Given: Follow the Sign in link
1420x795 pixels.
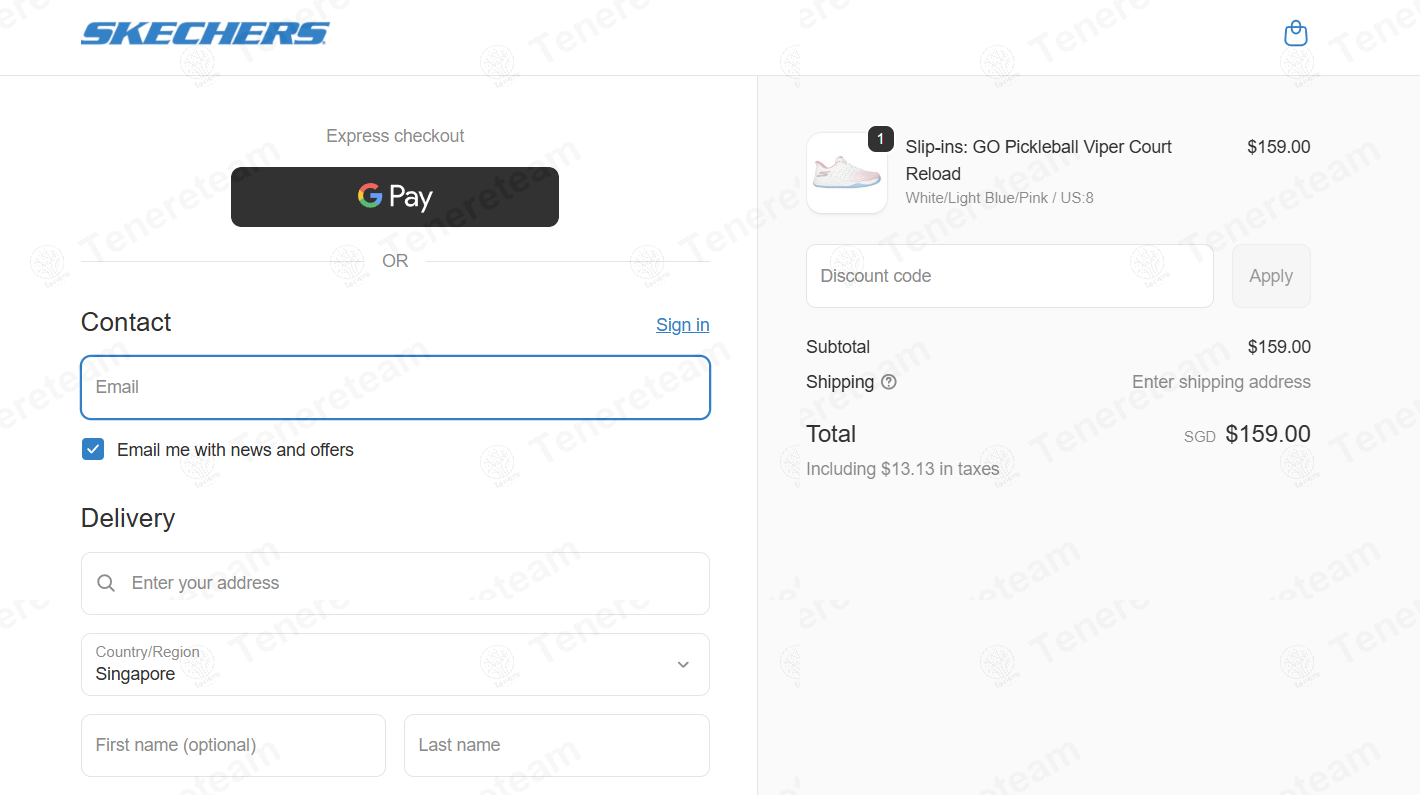Looking at the screenshot, I should 683,325.
